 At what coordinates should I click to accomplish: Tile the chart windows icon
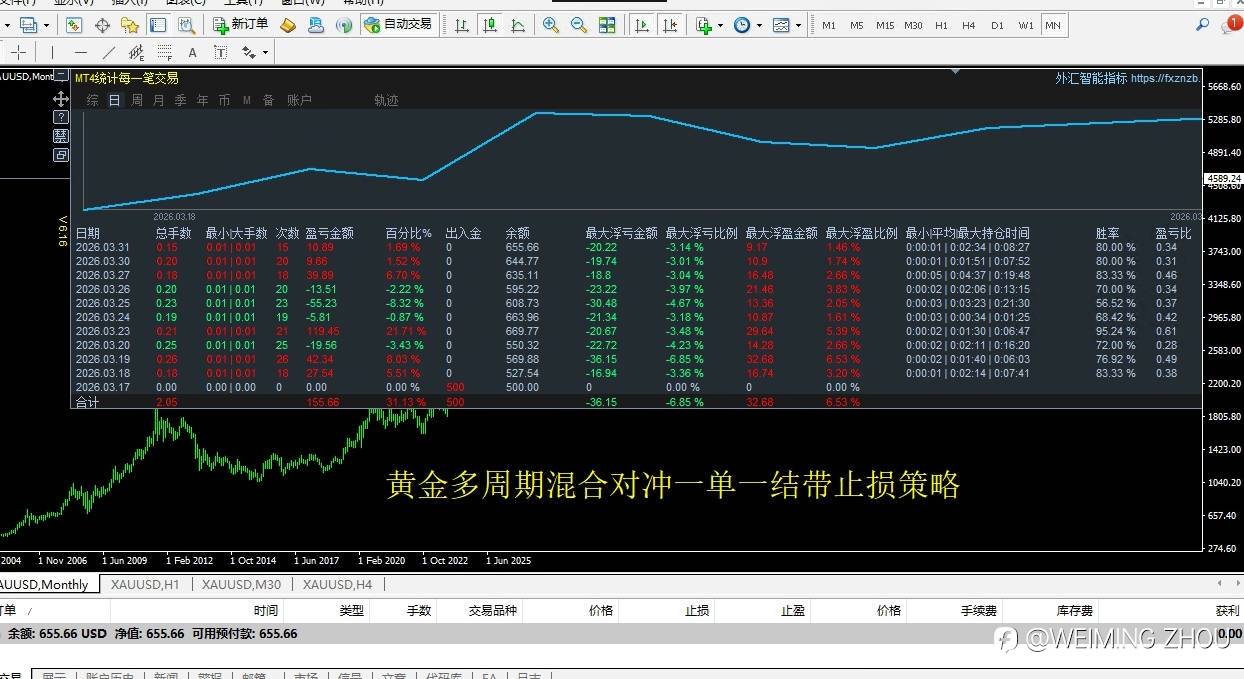click(607, 25)
